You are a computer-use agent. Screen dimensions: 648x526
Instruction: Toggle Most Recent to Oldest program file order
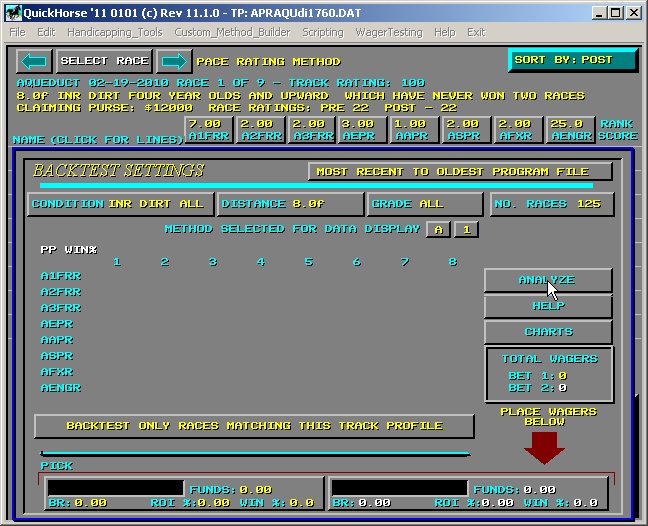tap(460, 171)
